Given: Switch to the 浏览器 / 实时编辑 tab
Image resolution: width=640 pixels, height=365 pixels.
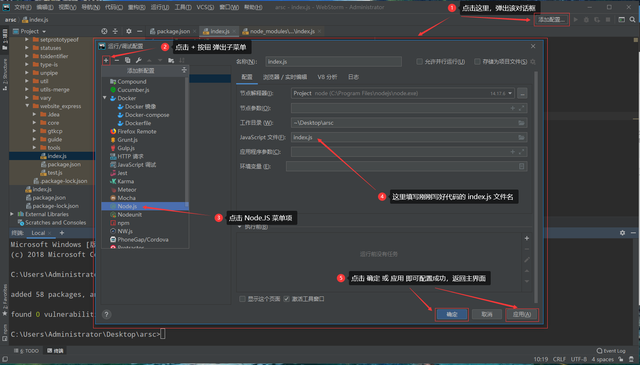Looking at the screenshot, I should pos(284,77).
